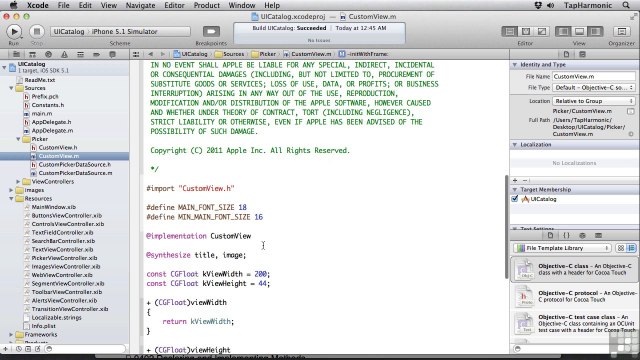Expand the Images group
640x360 pixels.
click(11, 190)
